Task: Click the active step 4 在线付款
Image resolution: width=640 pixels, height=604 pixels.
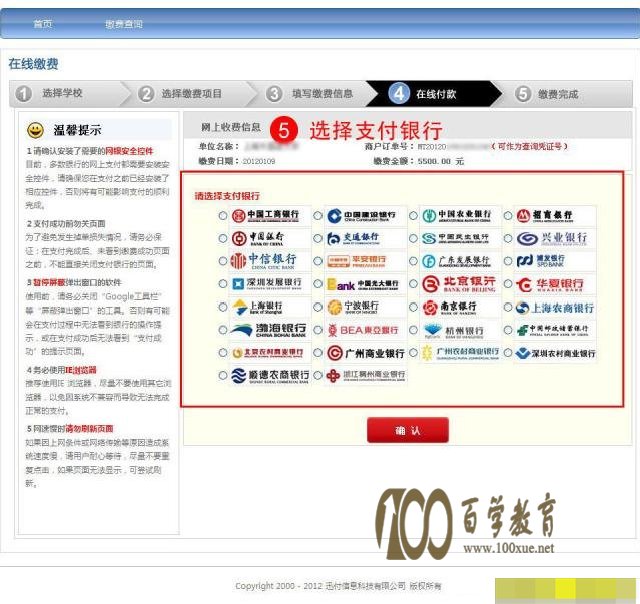Action: (433, 93)
